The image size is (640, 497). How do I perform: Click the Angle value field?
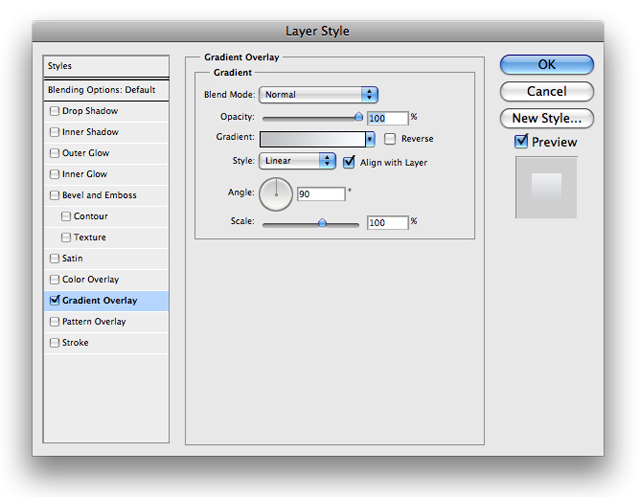pyautogui.click(x=321, y=194)
